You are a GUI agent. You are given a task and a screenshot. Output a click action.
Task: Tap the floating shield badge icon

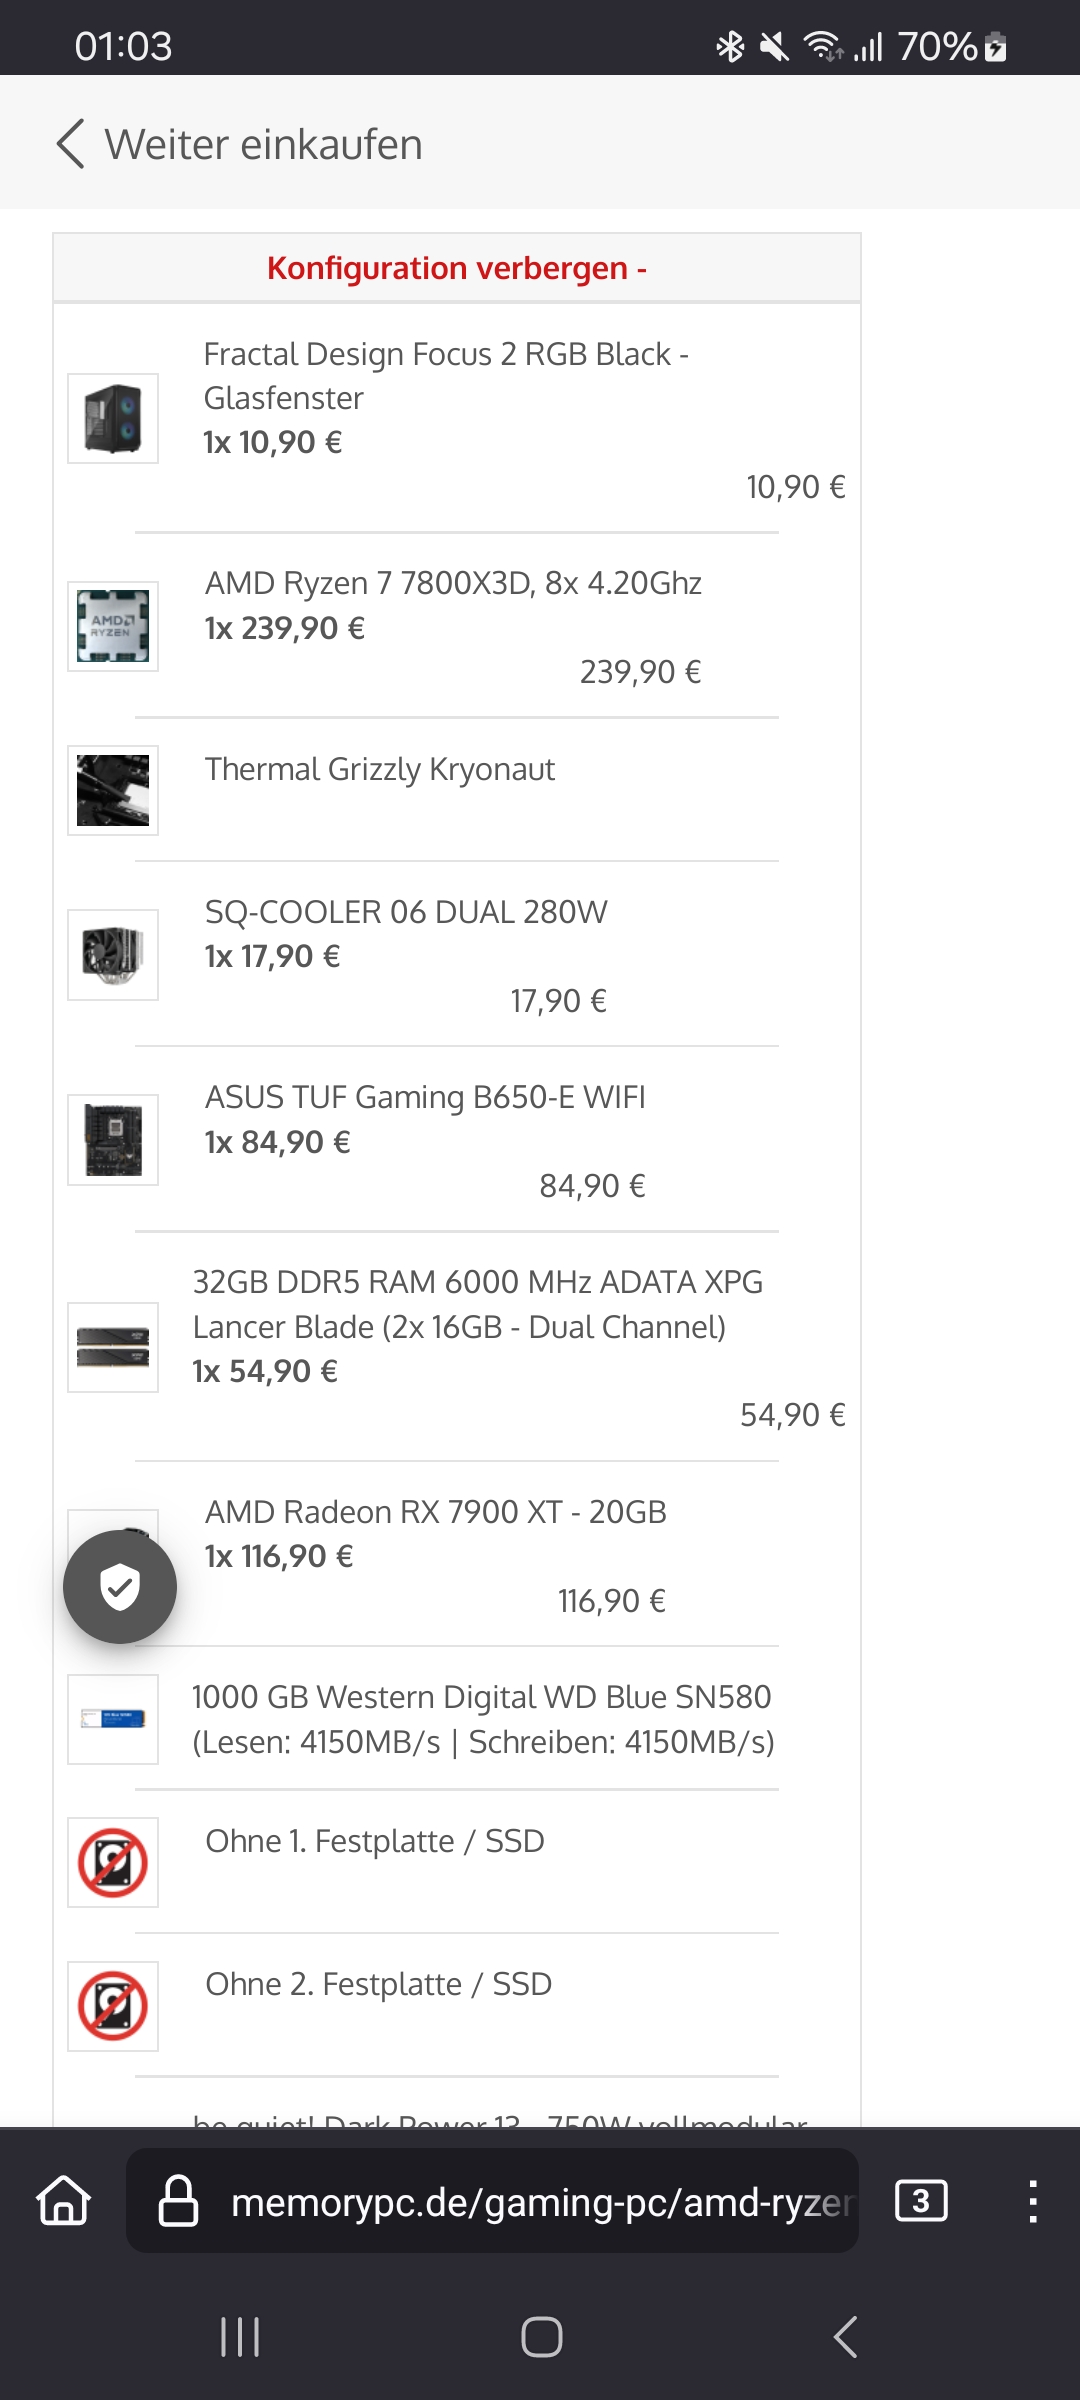[x=120, y=1587]
